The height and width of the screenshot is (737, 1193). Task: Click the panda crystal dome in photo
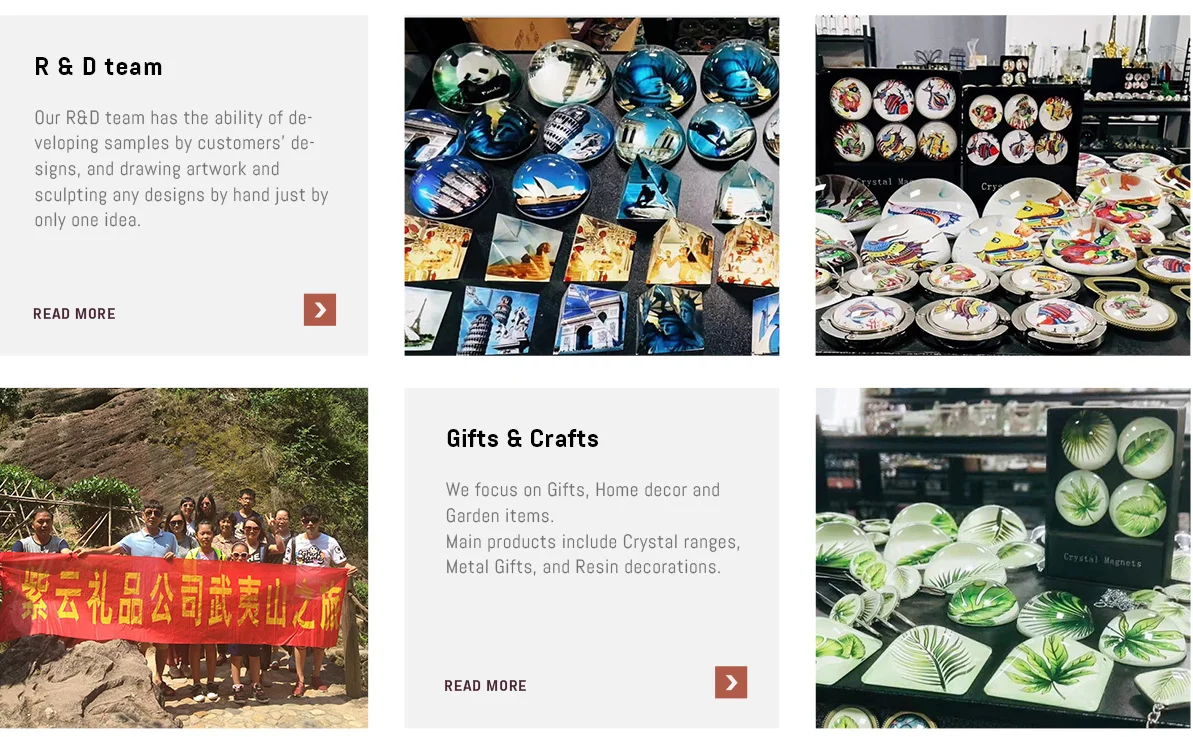click(474, 76)
